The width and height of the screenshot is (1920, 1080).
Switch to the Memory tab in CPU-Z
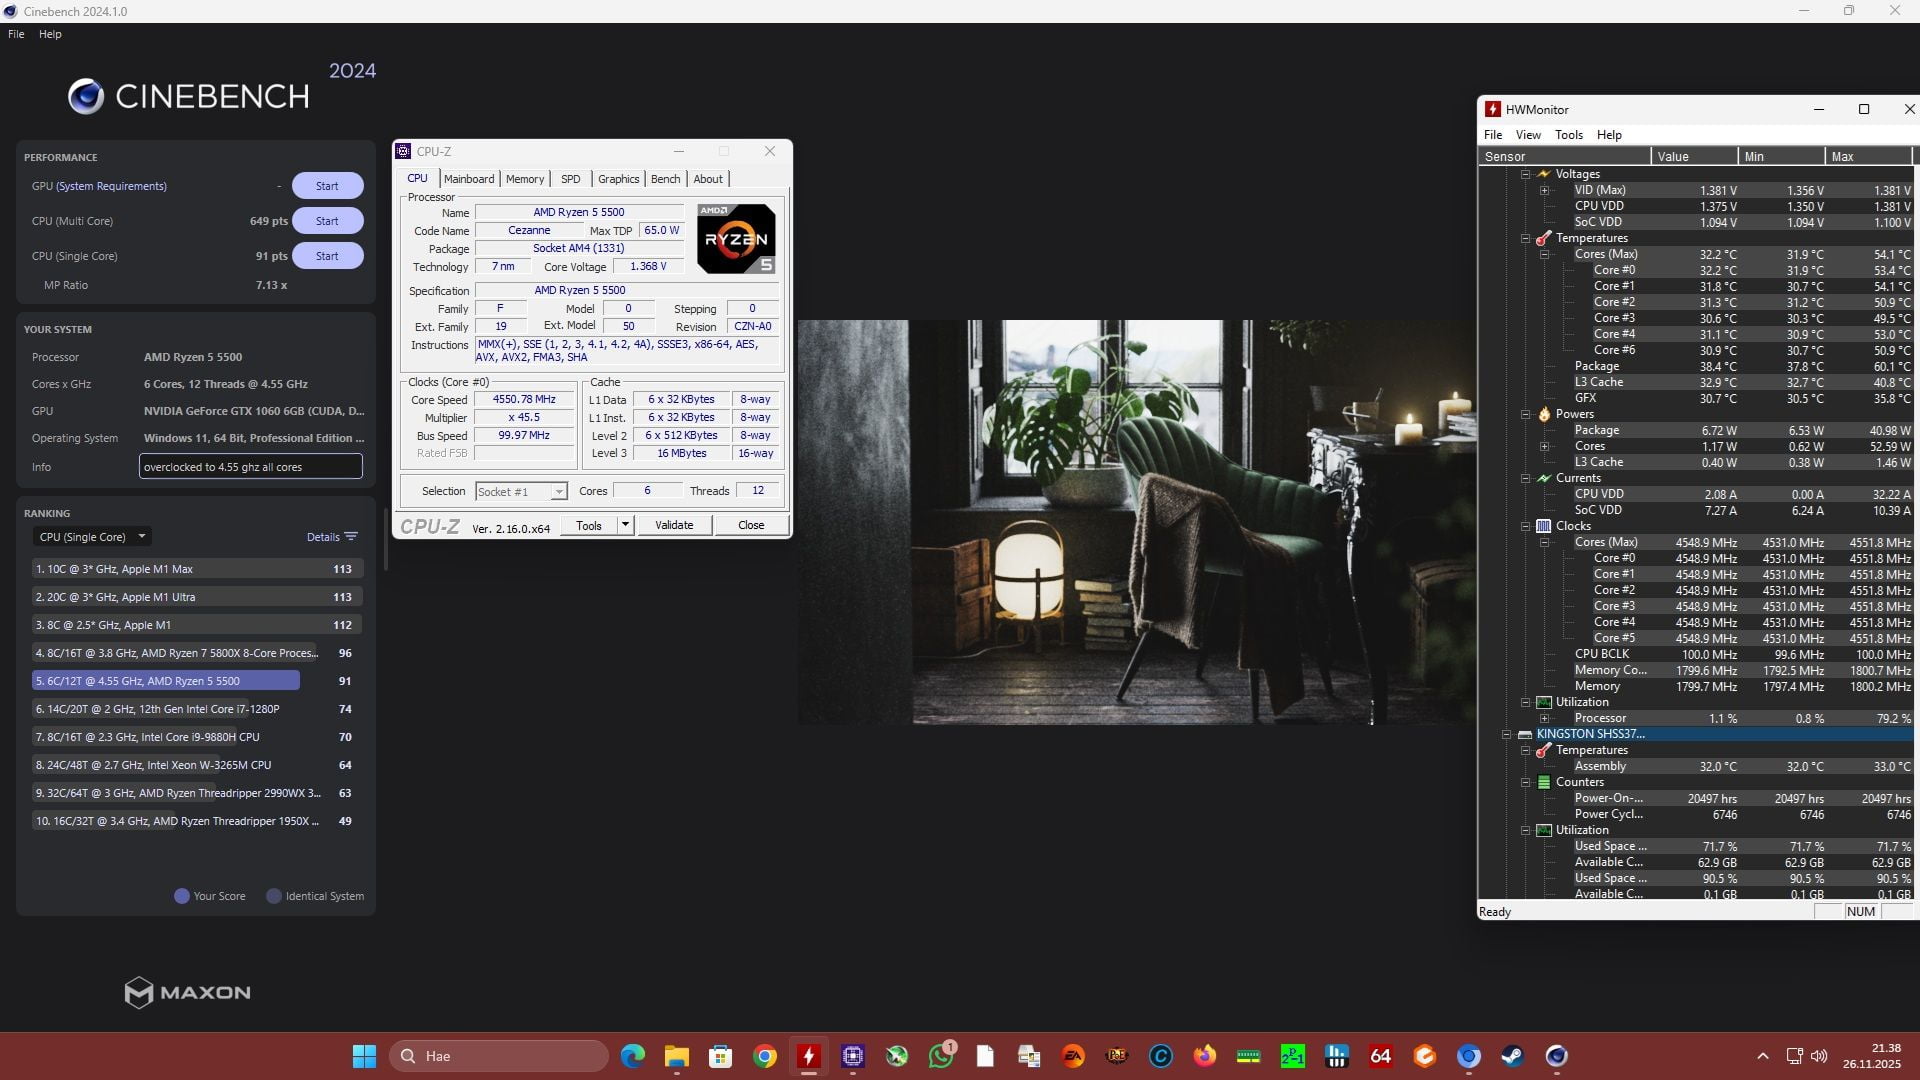525,179
